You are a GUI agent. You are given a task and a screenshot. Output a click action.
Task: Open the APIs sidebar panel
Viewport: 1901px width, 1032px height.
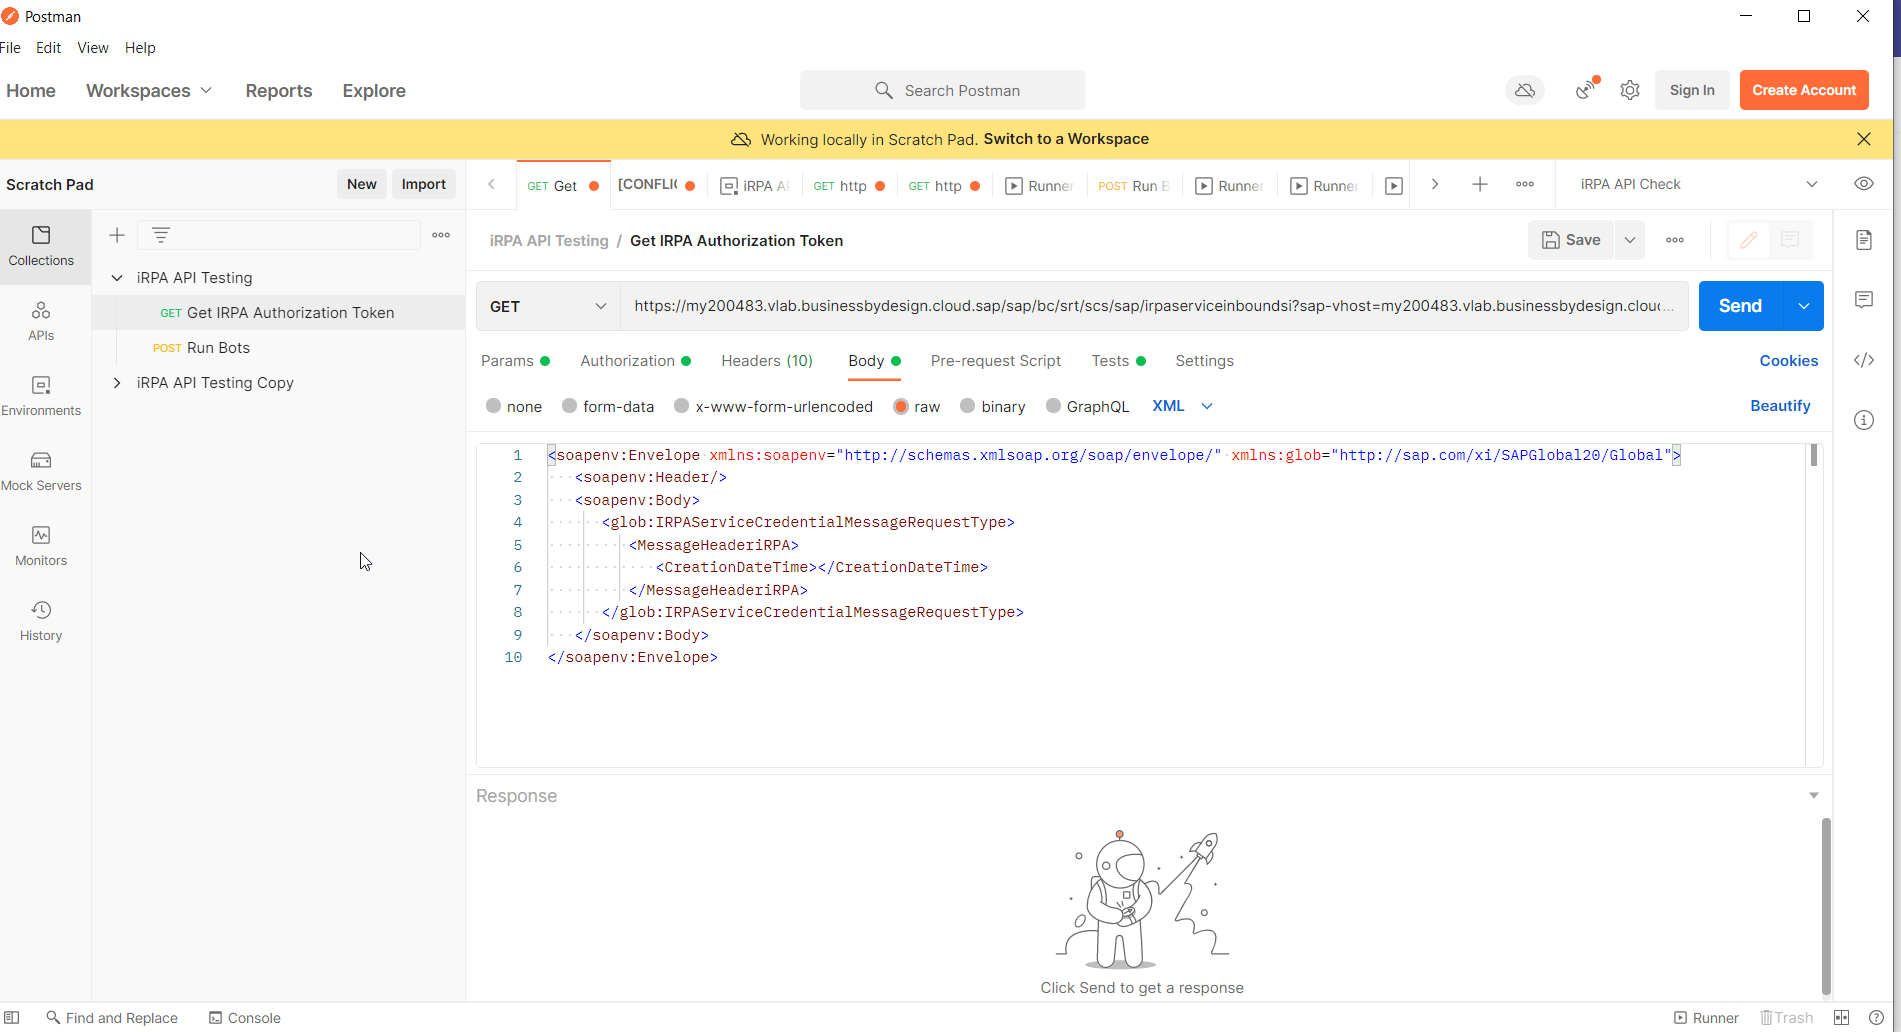click(x=41, y=321)
